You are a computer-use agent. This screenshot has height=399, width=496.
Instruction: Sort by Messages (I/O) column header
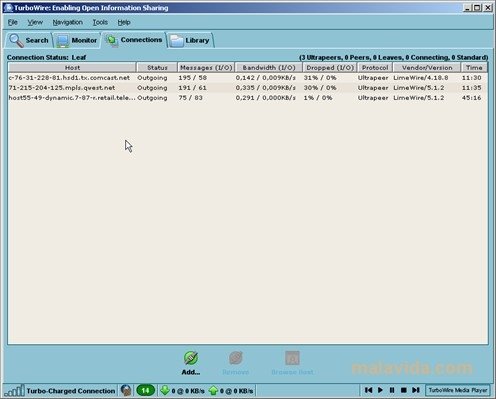(x=206, y=68)
